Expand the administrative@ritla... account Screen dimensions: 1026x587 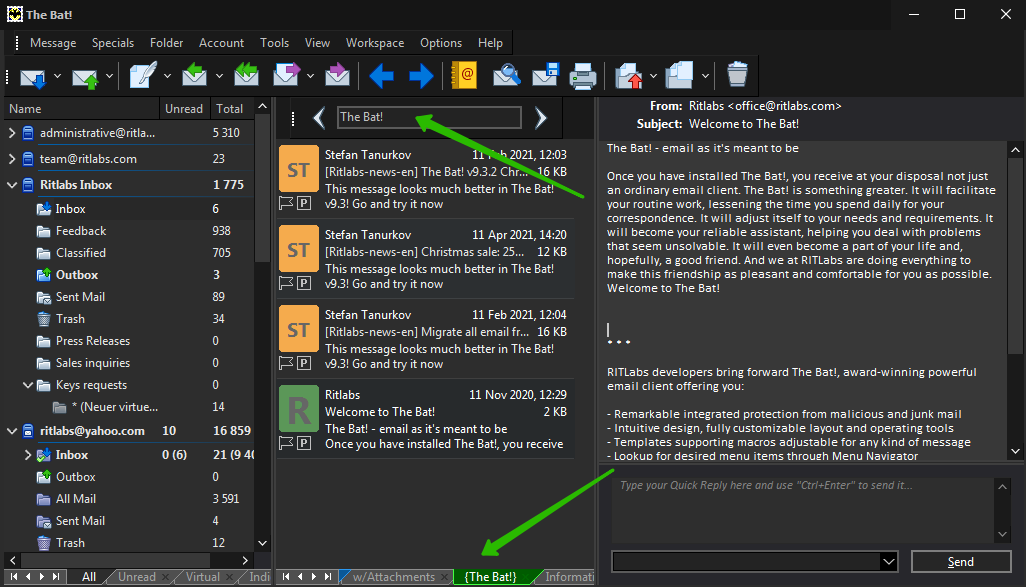12,133
